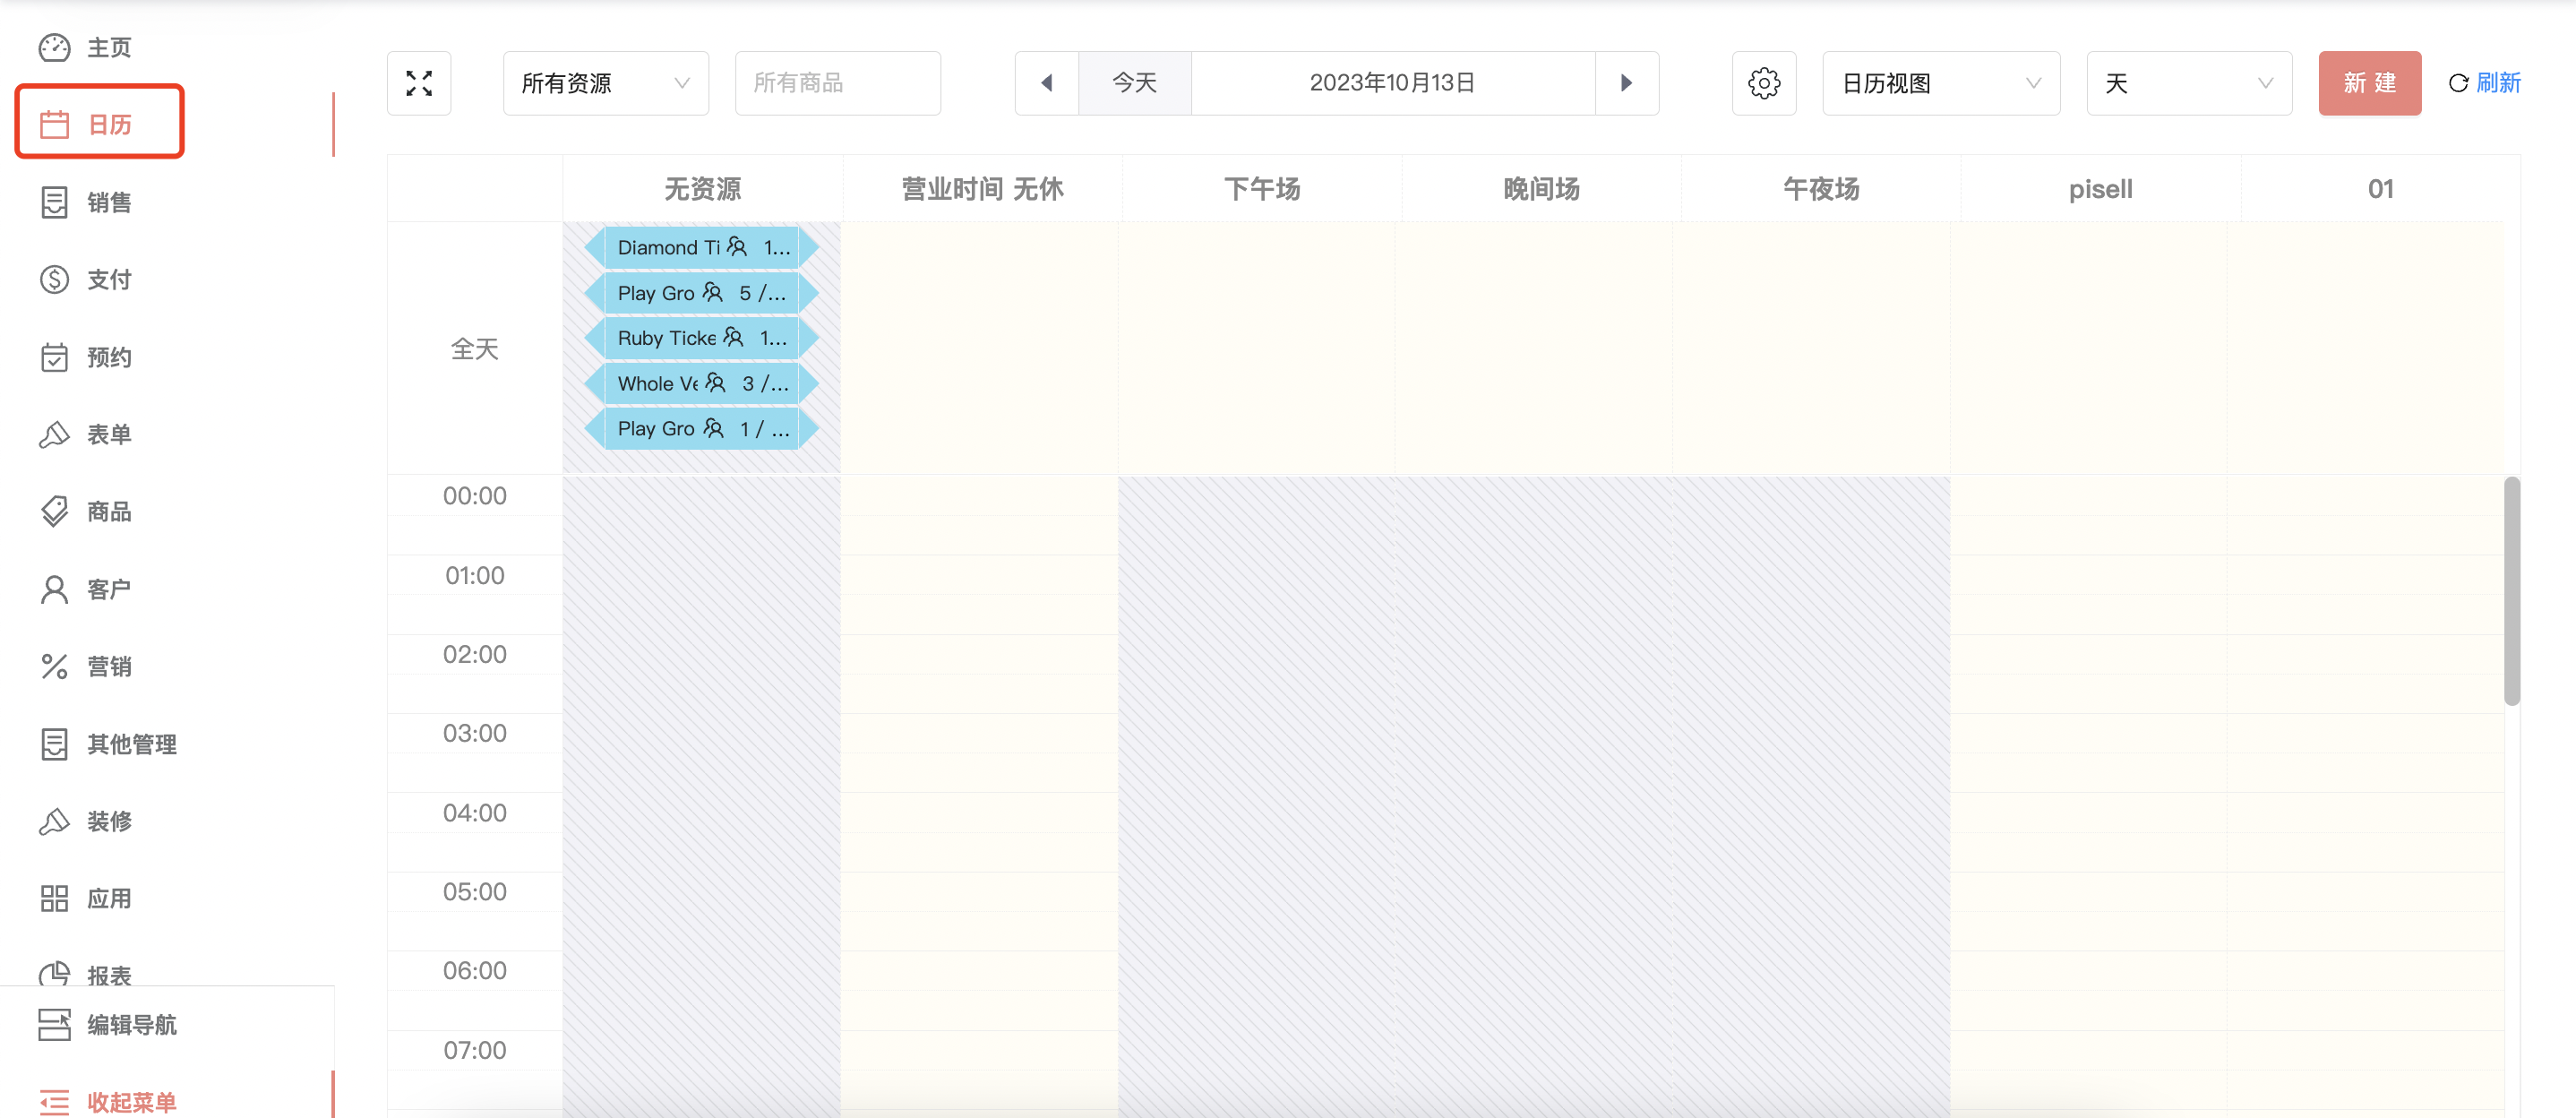Viewport: 2576px width, 1118px height.
Task: Click the 07:00 time label
Action: [x=475, y=1050]
